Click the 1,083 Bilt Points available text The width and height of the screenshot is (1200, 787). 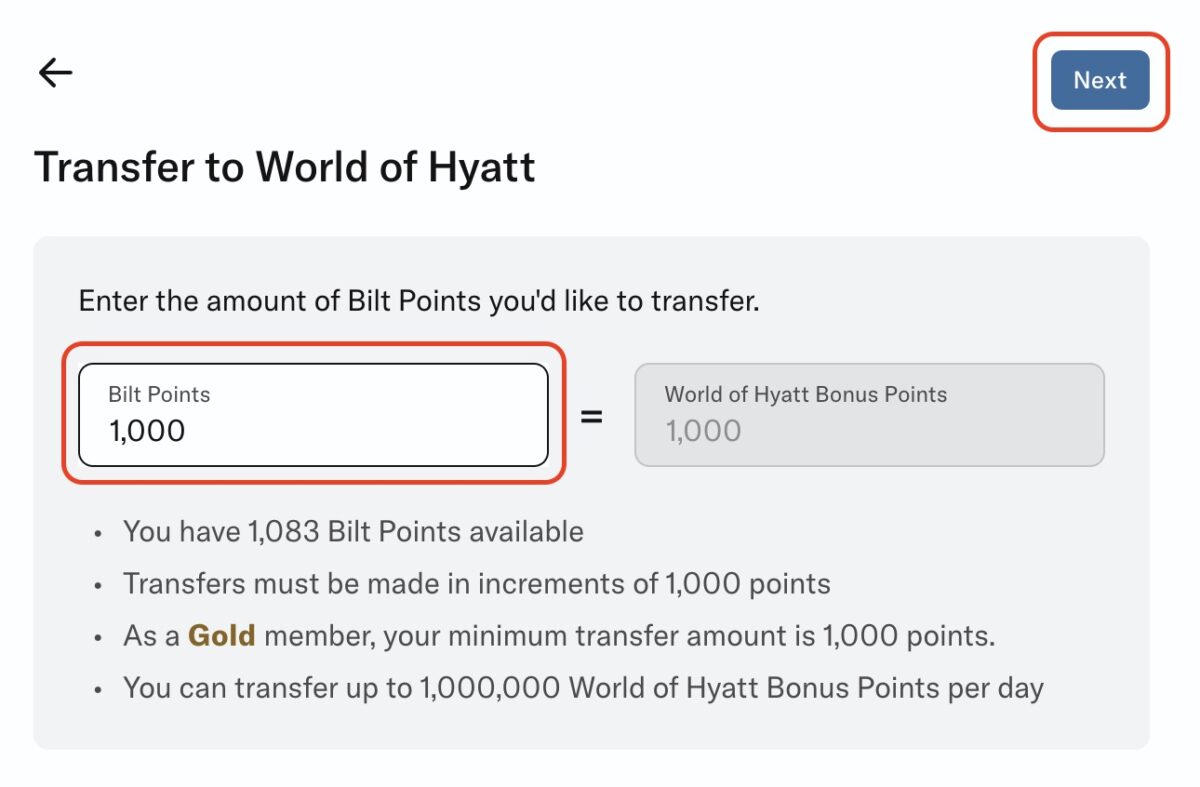tap(352, 531)
